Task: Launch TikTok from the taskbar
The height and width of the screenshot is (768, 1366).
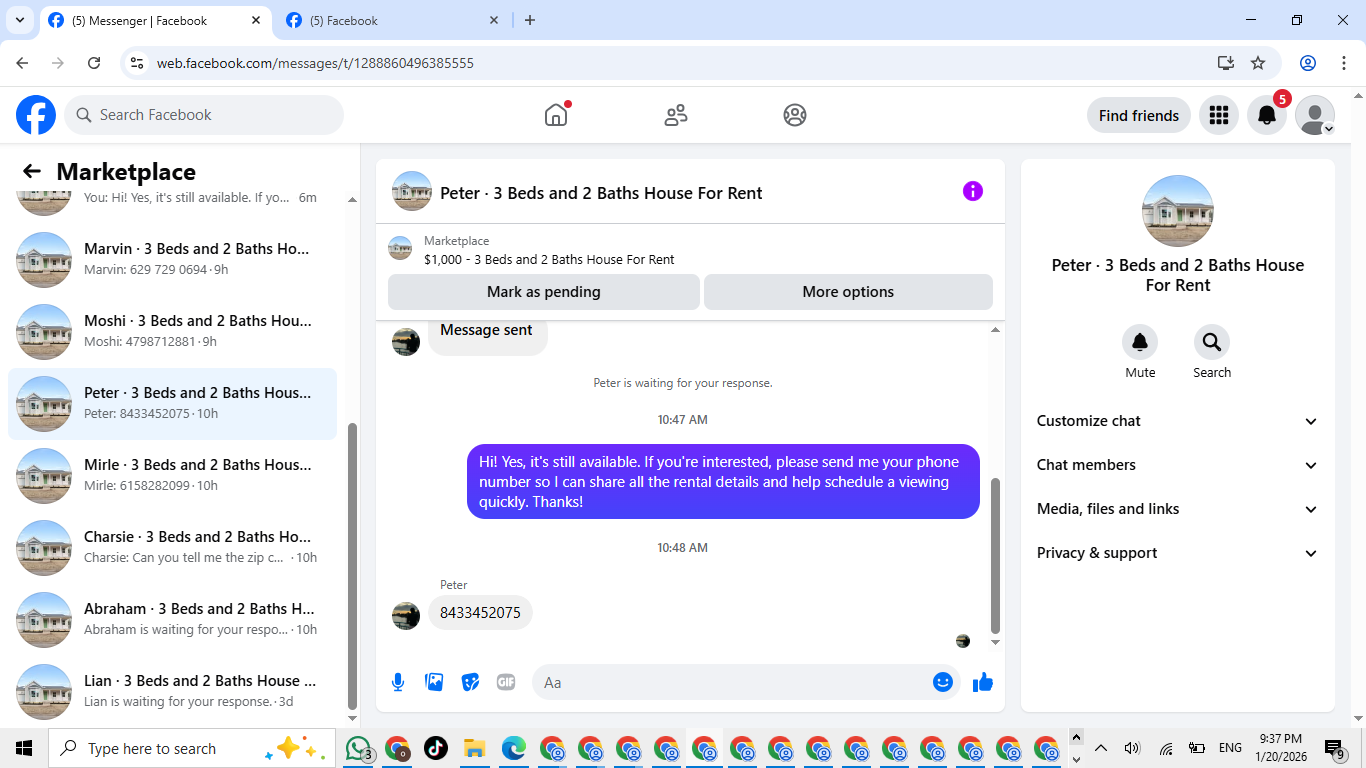Action: [x=436, y=748]
